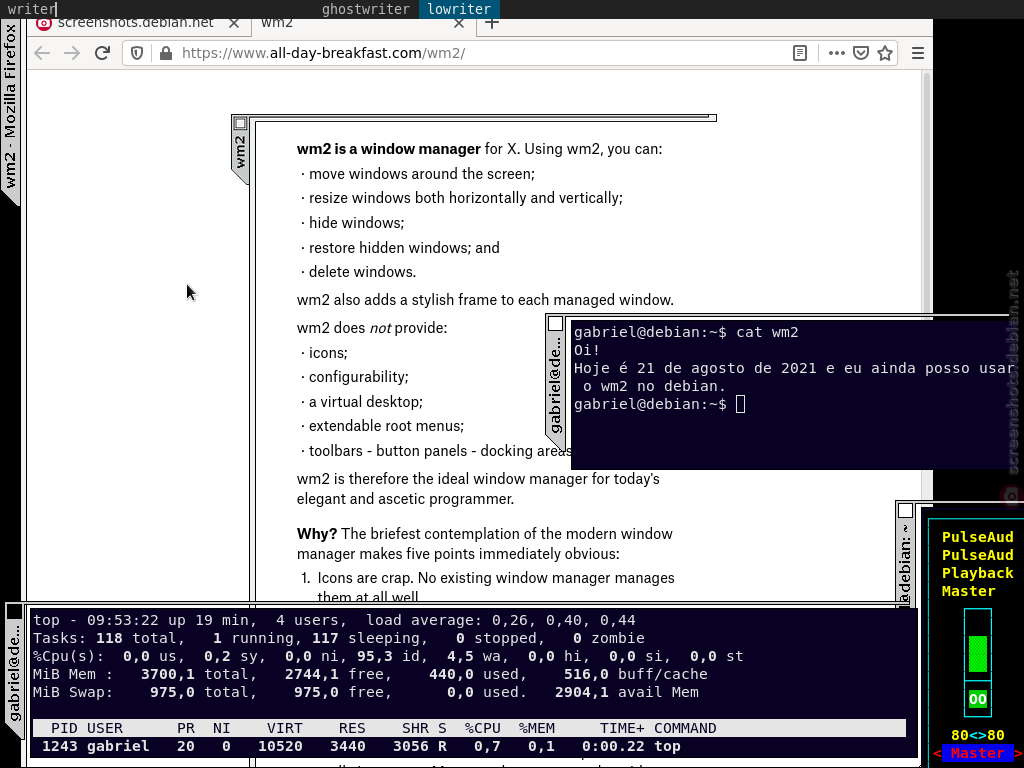The image size is (1024, 768).
Task: Click the "Tasks: 118 total" text in top
Action: pos(104,638)
